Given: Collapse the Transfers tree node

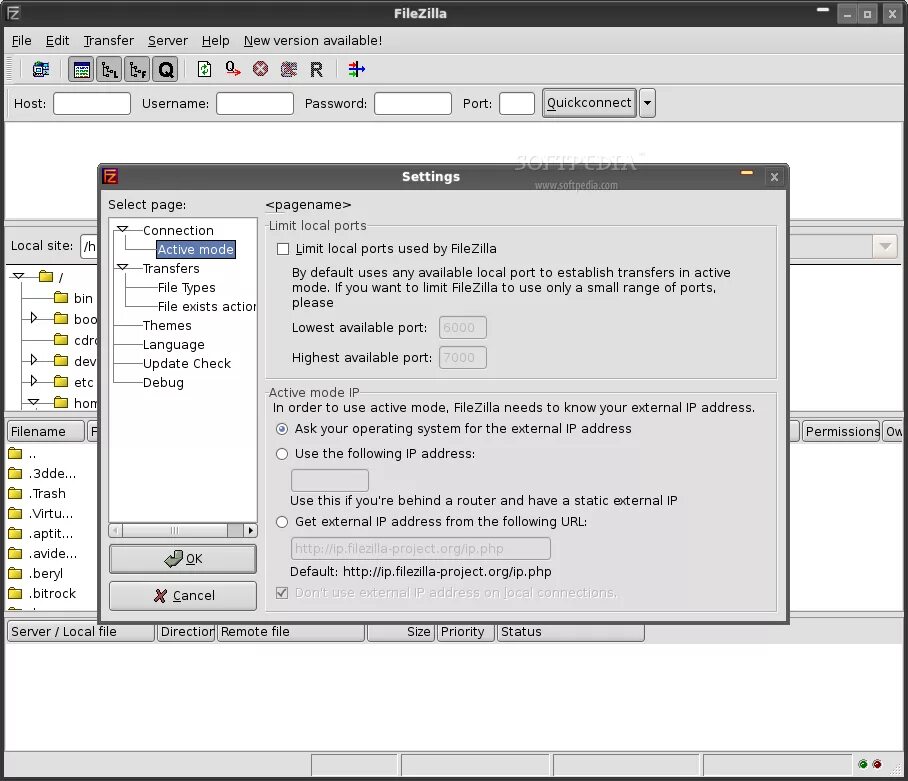Looking at the screenshot, I should coord(122,267).
